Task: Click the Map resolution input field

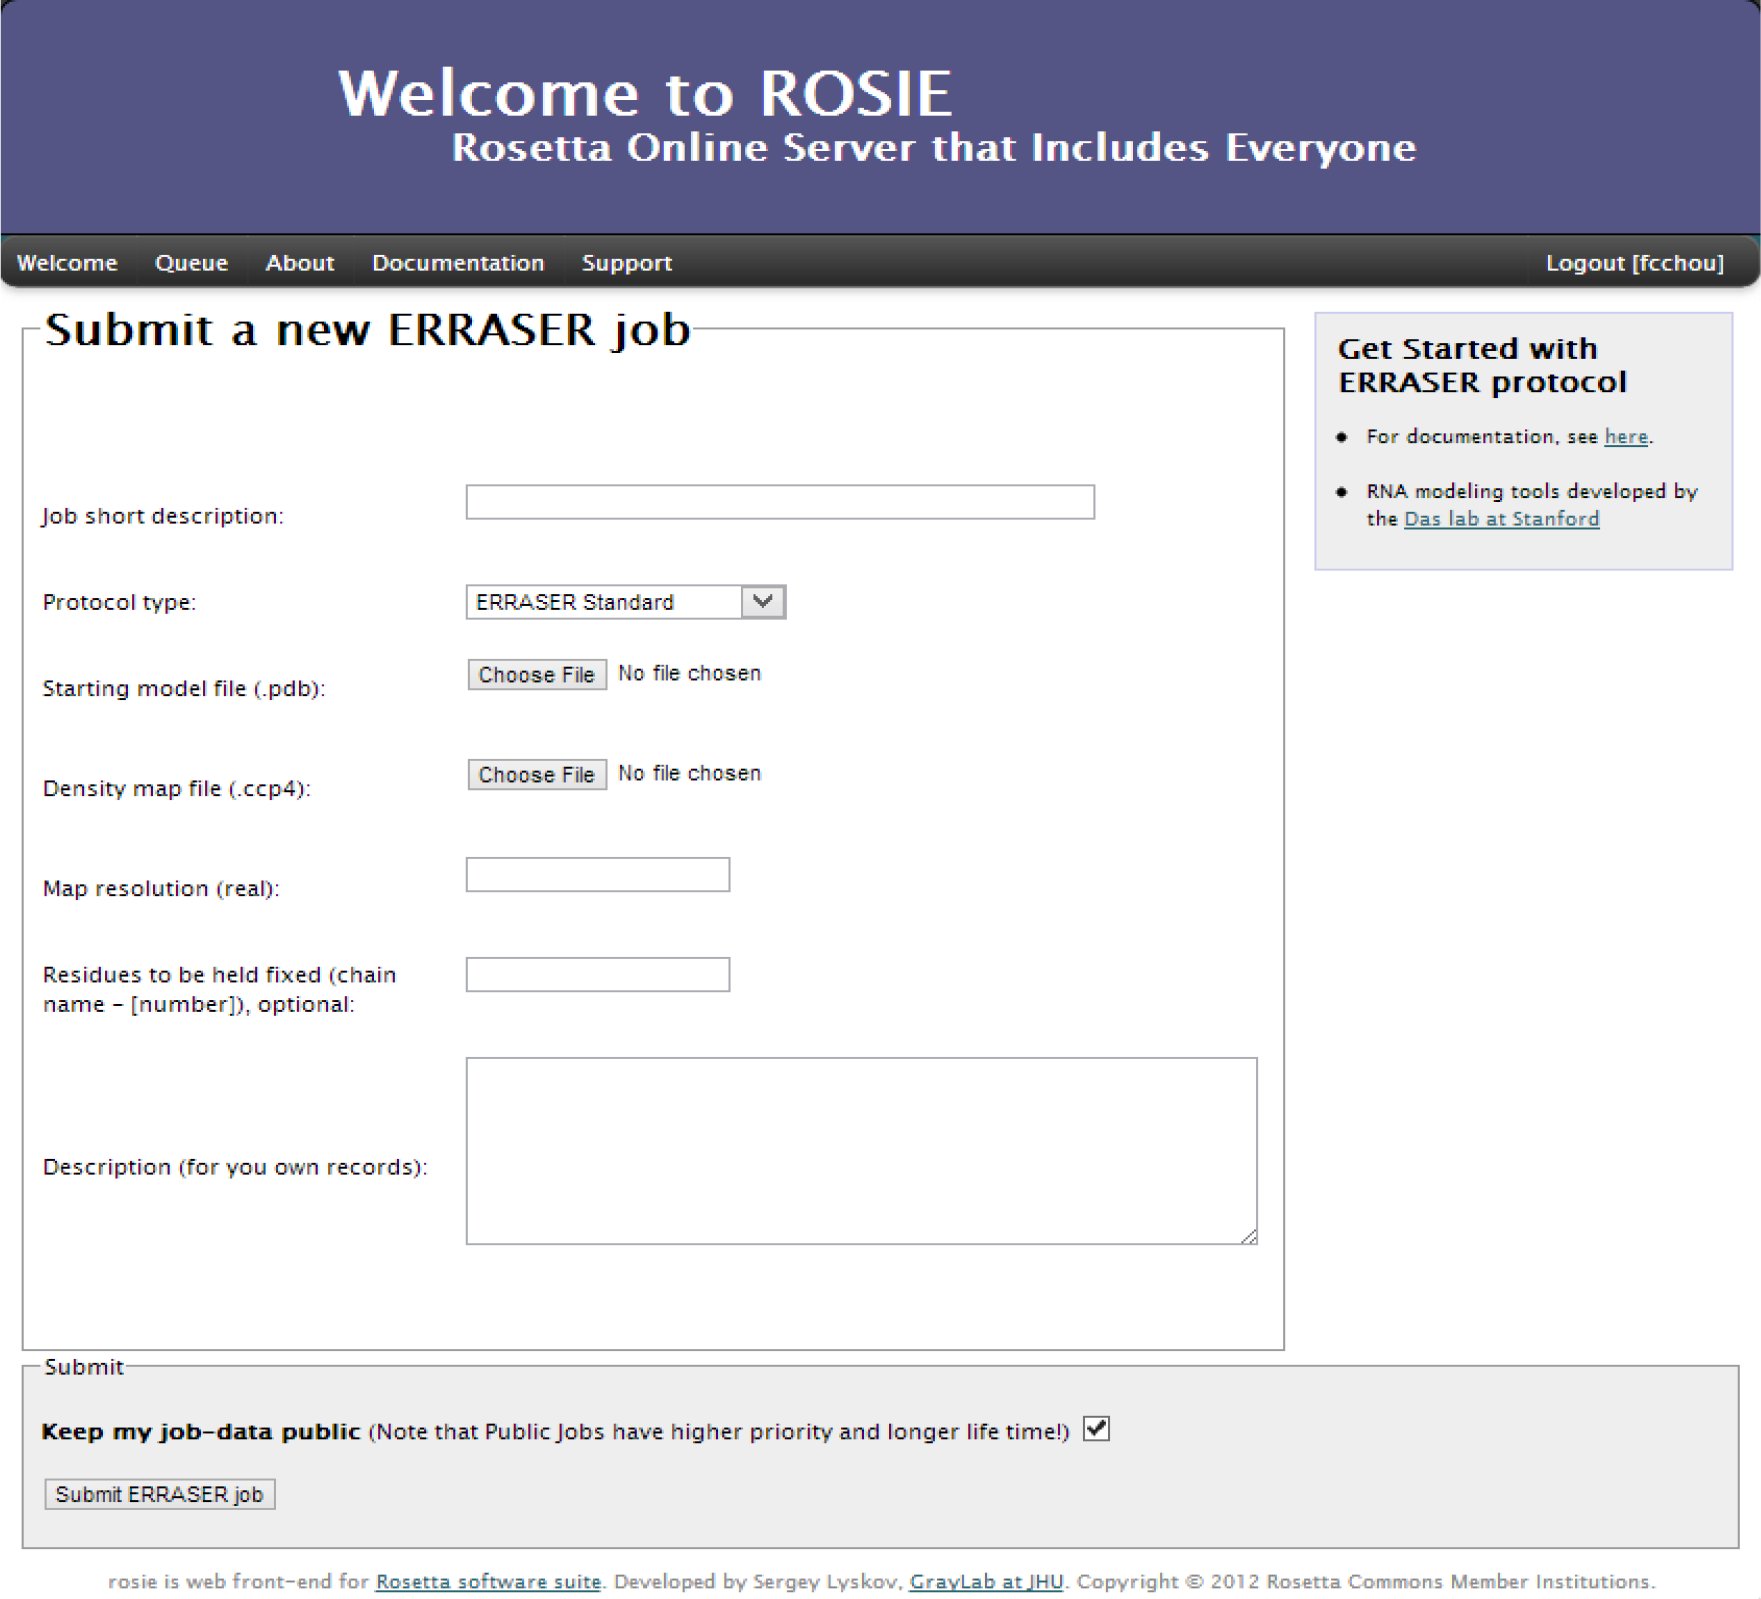Action: 598,874
